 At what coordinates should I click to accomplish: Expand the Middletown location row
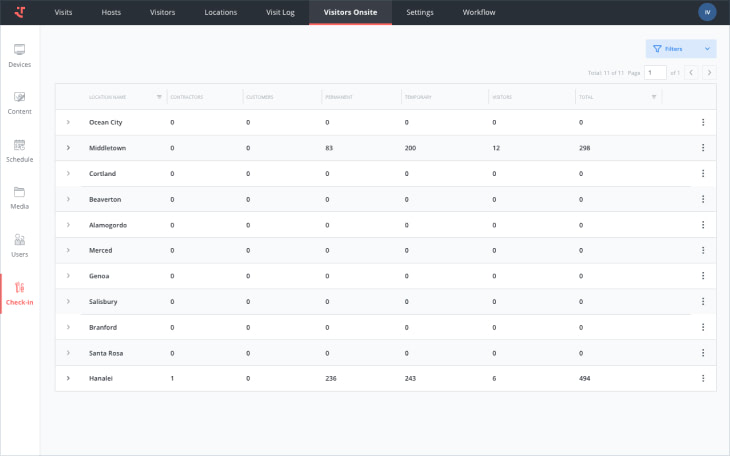pyautogui.click(x=68, y=148)
